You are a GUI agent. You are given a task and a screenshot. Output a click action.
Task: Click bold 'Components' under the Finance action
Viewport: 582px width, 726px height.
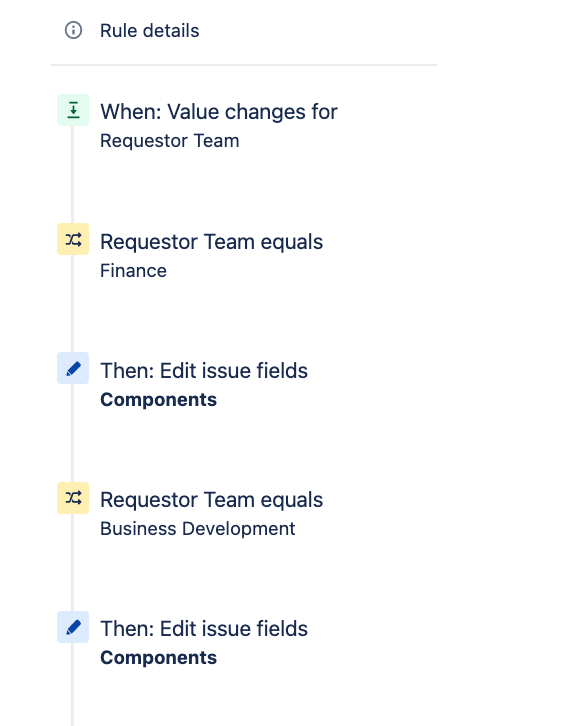tap(158, 400)
